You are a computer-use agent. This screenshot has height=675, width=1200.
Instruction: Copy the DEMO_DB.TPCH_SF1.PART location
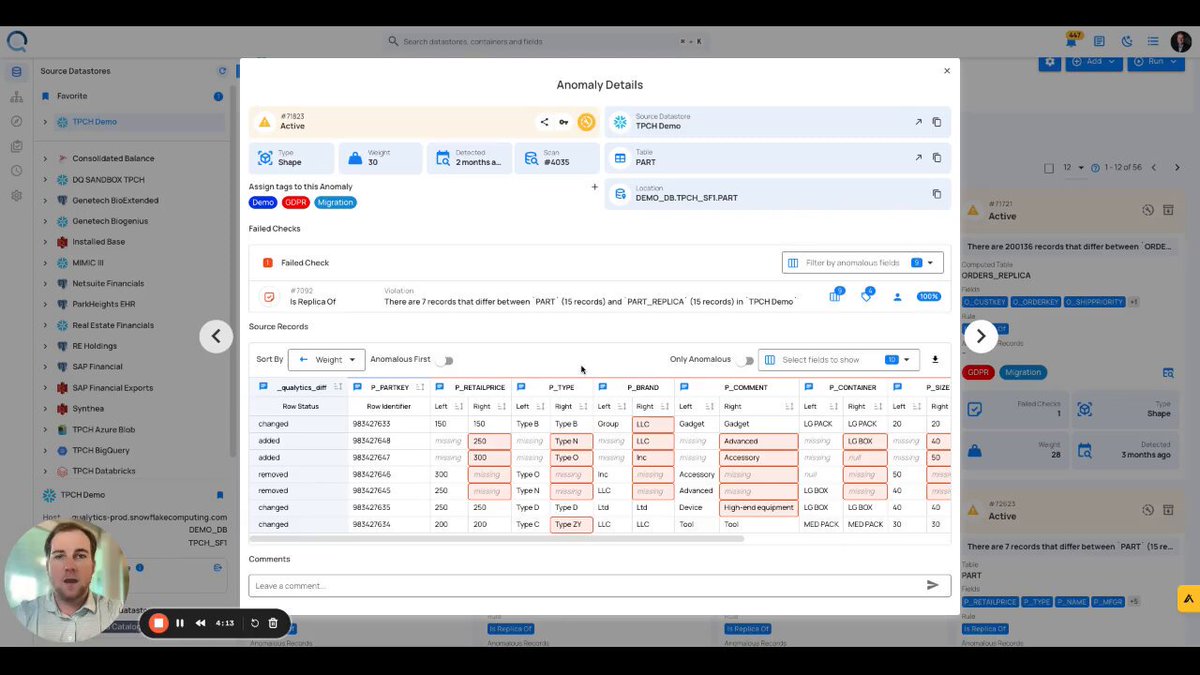[x=937, y=194]
